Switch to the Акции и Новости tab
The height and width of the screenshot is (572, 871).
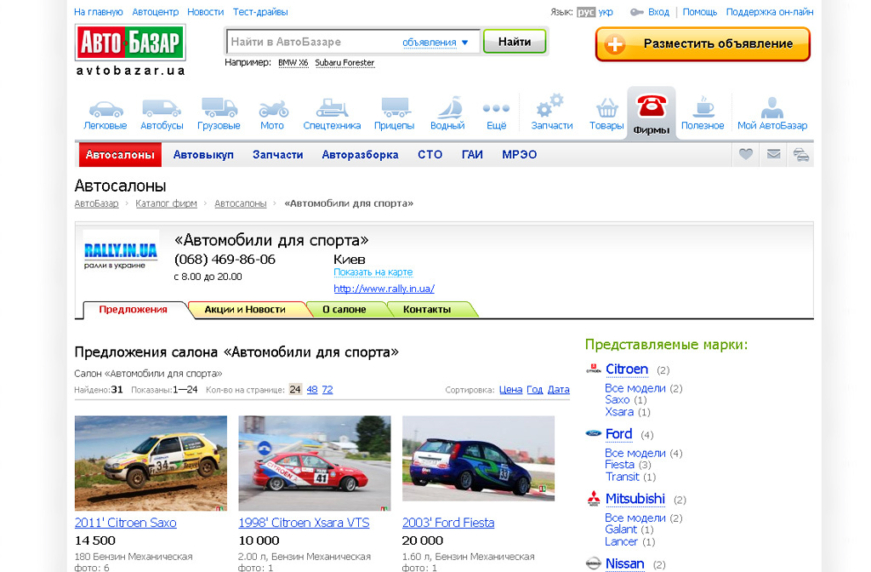(x=245, y=310)
